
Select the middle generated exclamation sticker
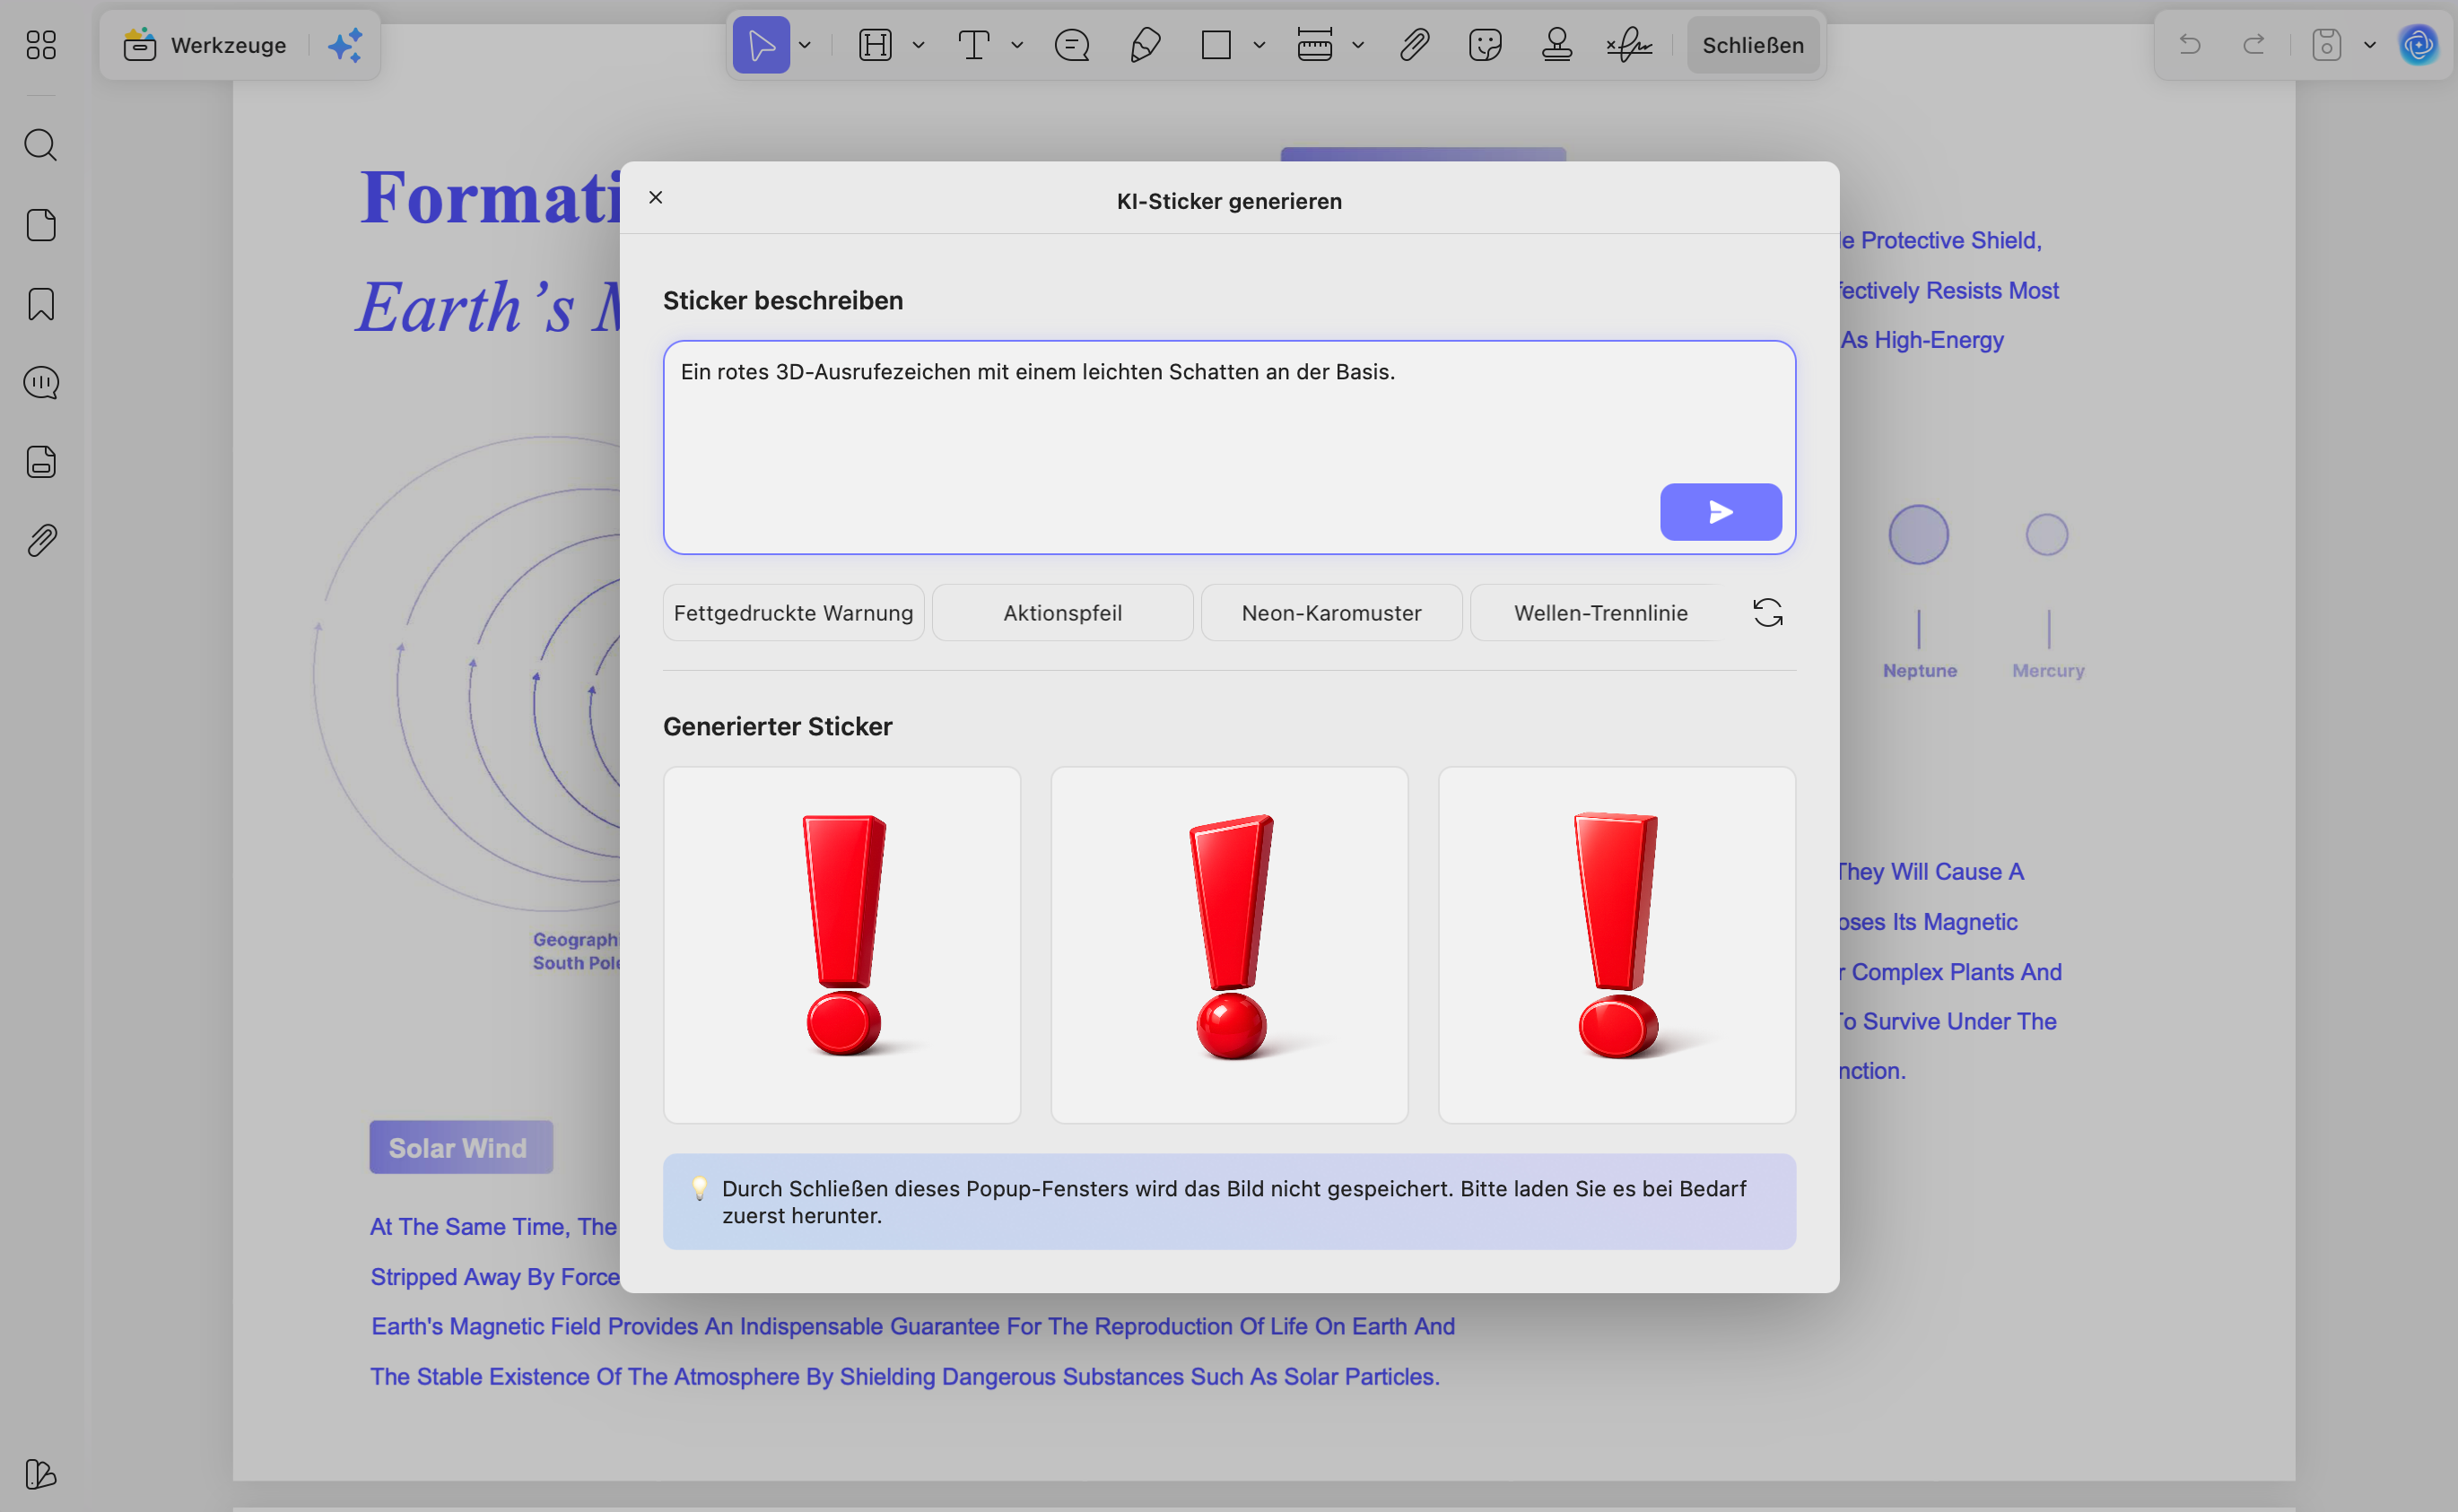coord(1229,944)
